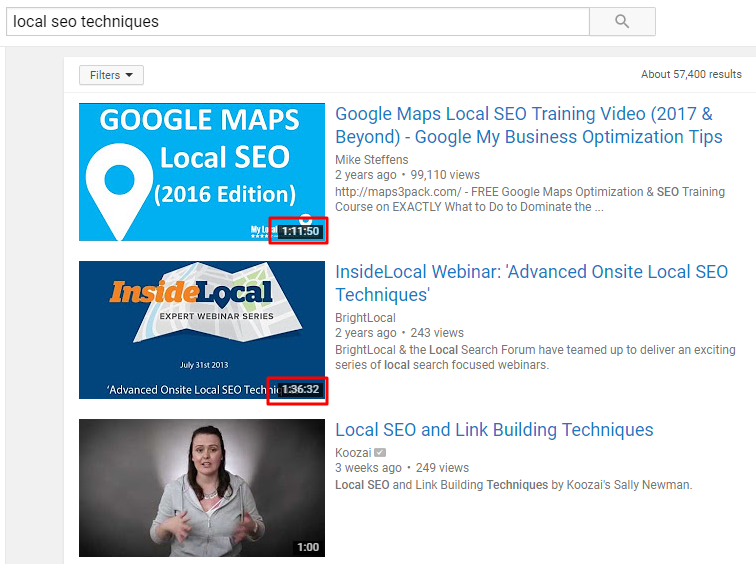Click the search magnifier button

coord(622,22)
